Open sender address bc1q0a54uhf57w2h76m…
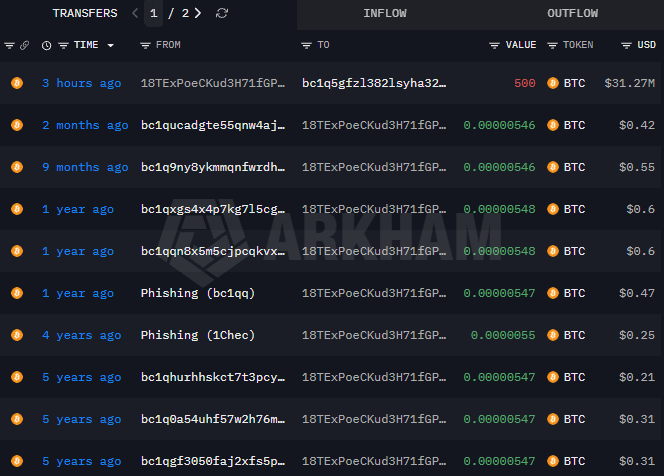The image size is (664, 476). tap(213, 419)
